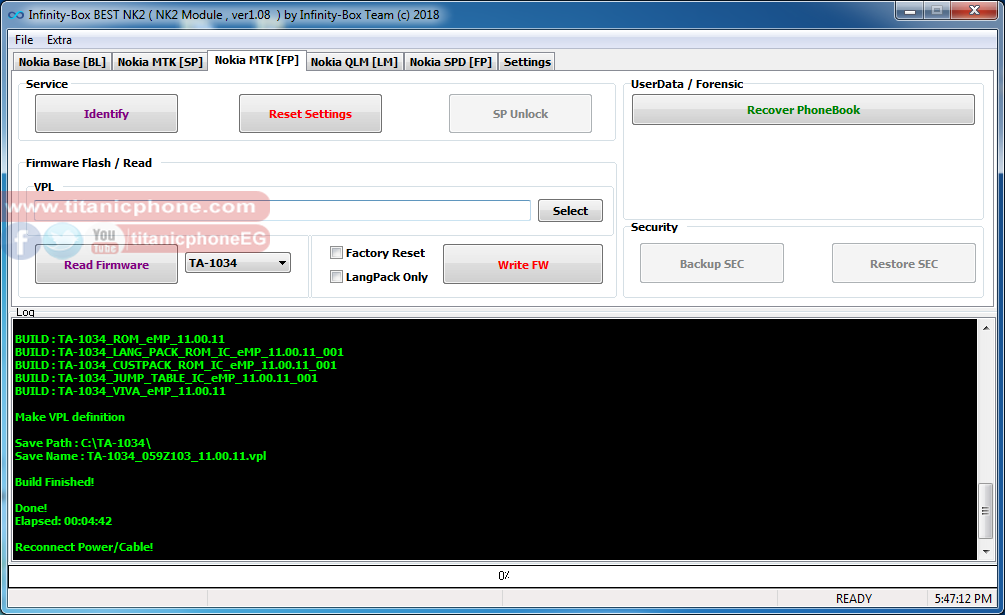
Task: Click the Write FW button
Action: (x=523, y=264)
